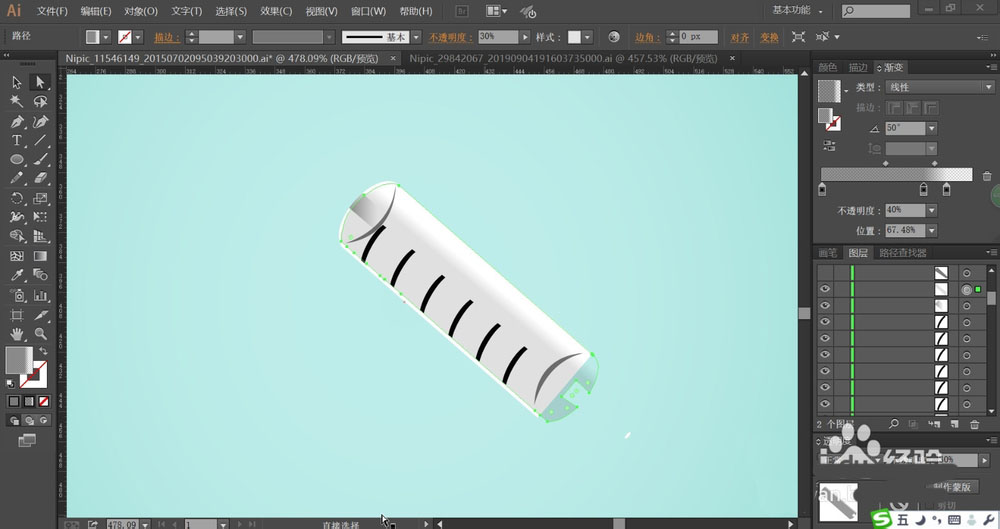Viewport: 1000px width, 529px height.
Task: Toggle visibility eye of the selected layer row
Action: point(825,289)
